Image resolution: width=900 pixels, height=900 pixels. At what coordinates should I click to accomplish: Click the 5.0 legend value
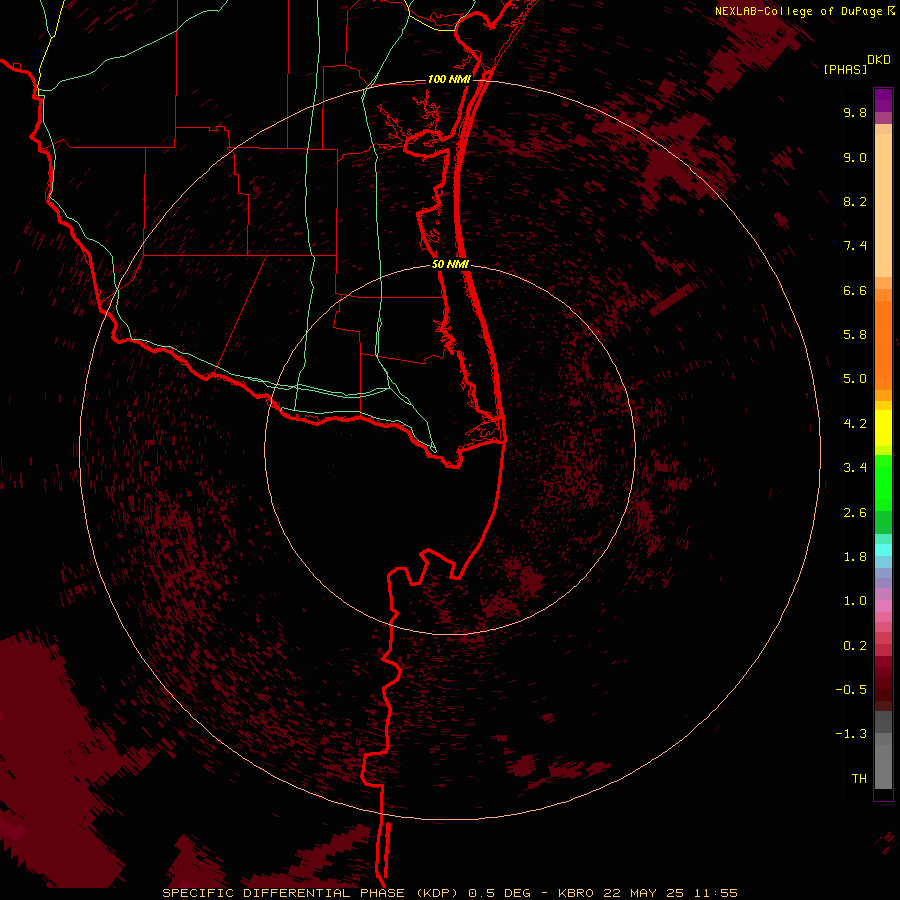855,379
